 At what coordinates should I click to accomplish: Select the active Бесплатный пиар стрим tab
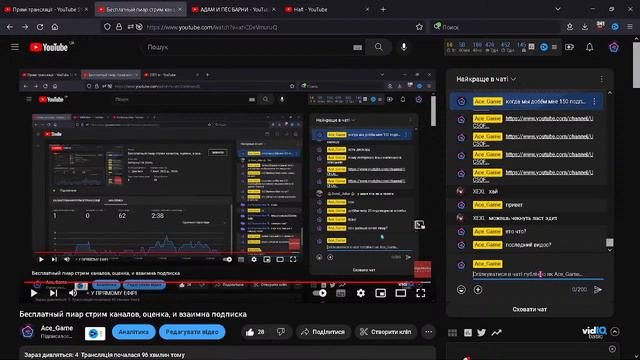[x=140, y=9]
